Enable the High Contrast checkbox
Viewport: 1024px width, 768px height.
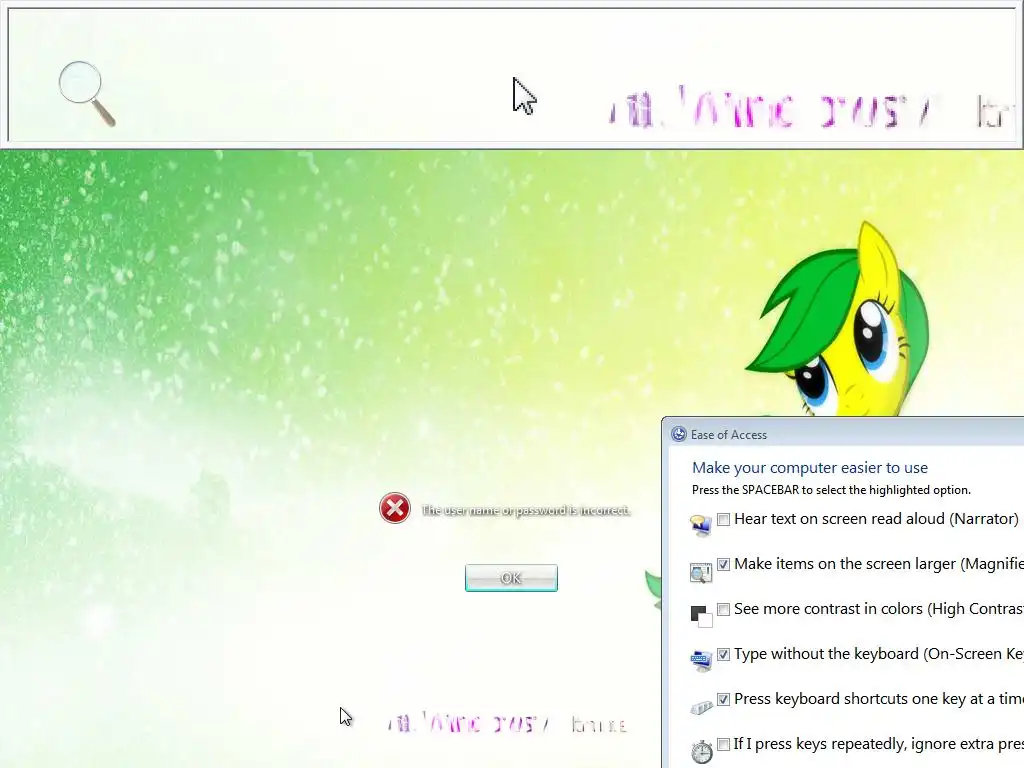[x=724, y=609]
